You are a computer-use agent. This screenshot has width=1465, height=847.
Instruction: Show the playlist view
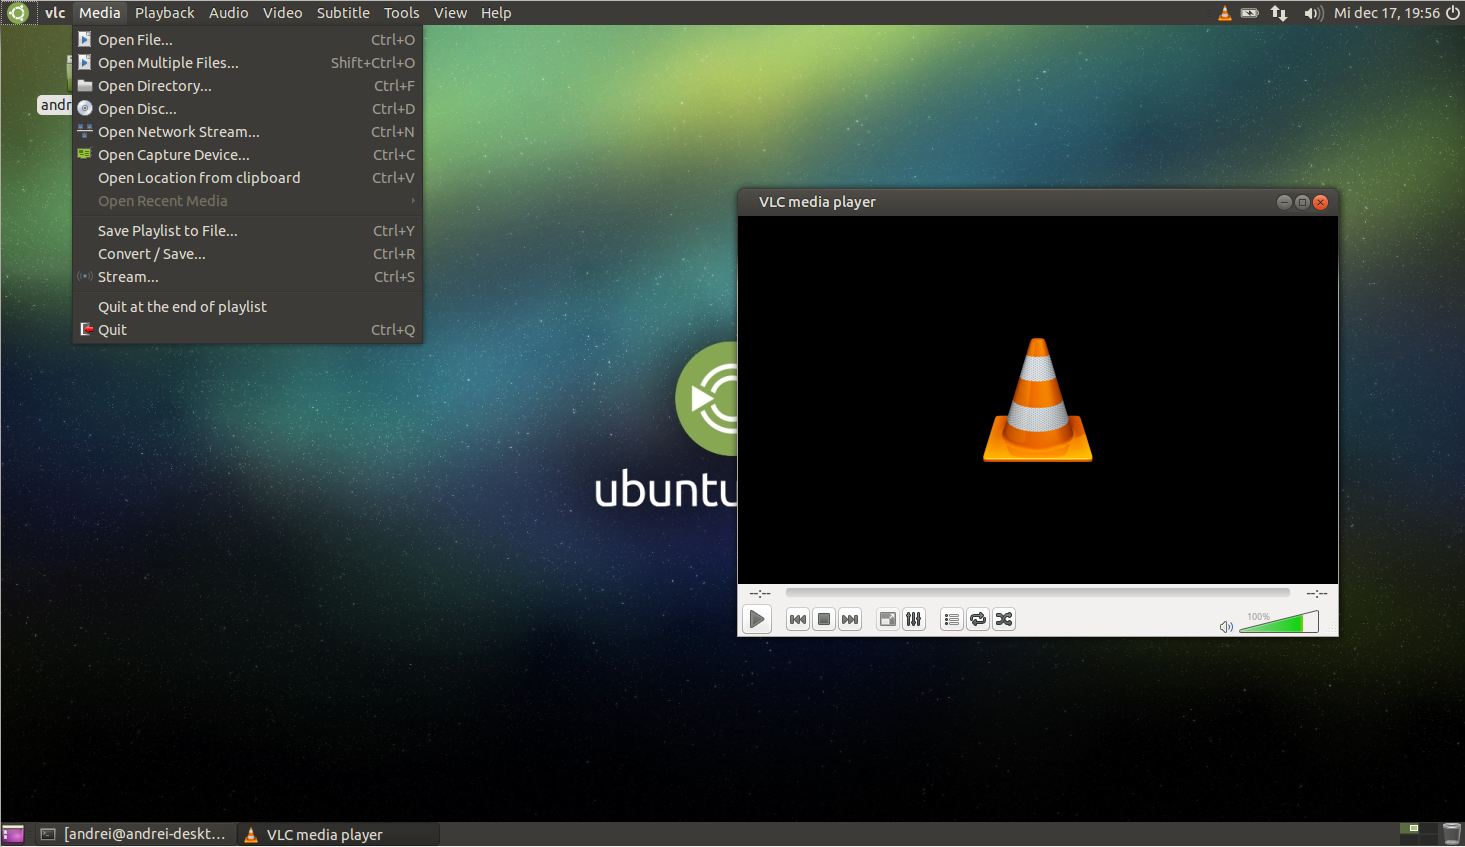950,619
